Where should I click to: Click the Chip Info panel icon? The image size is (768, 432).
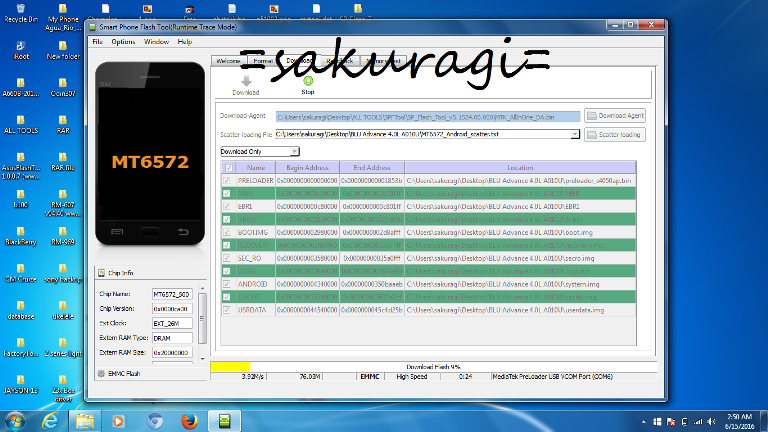pyautogui.click(x=99, y=273)
